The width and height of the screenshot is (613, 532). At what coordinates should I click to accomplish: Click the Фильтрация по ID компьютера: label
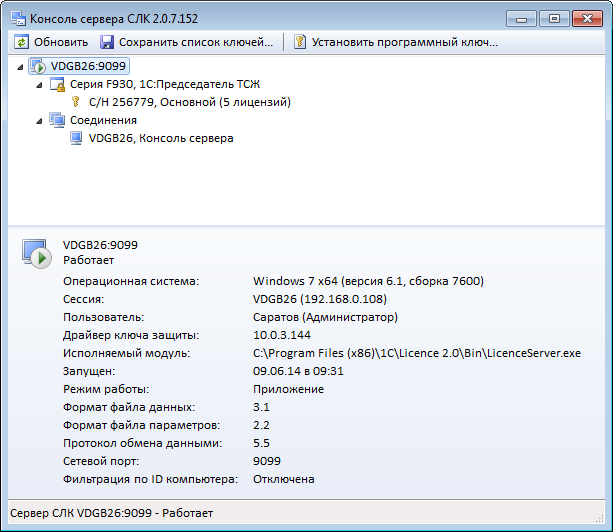151,479
